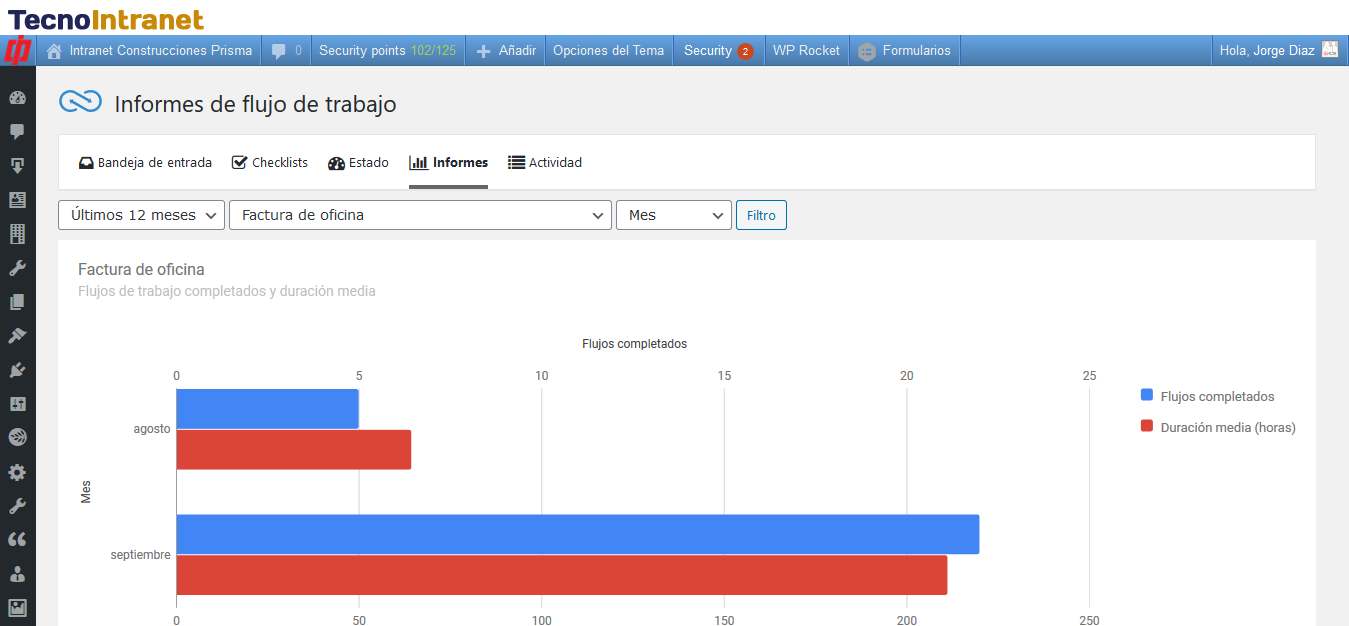1349x626 pixels.
Task: Switch to the Bandeja de entrada tab
Action: (x=145, y=163)
